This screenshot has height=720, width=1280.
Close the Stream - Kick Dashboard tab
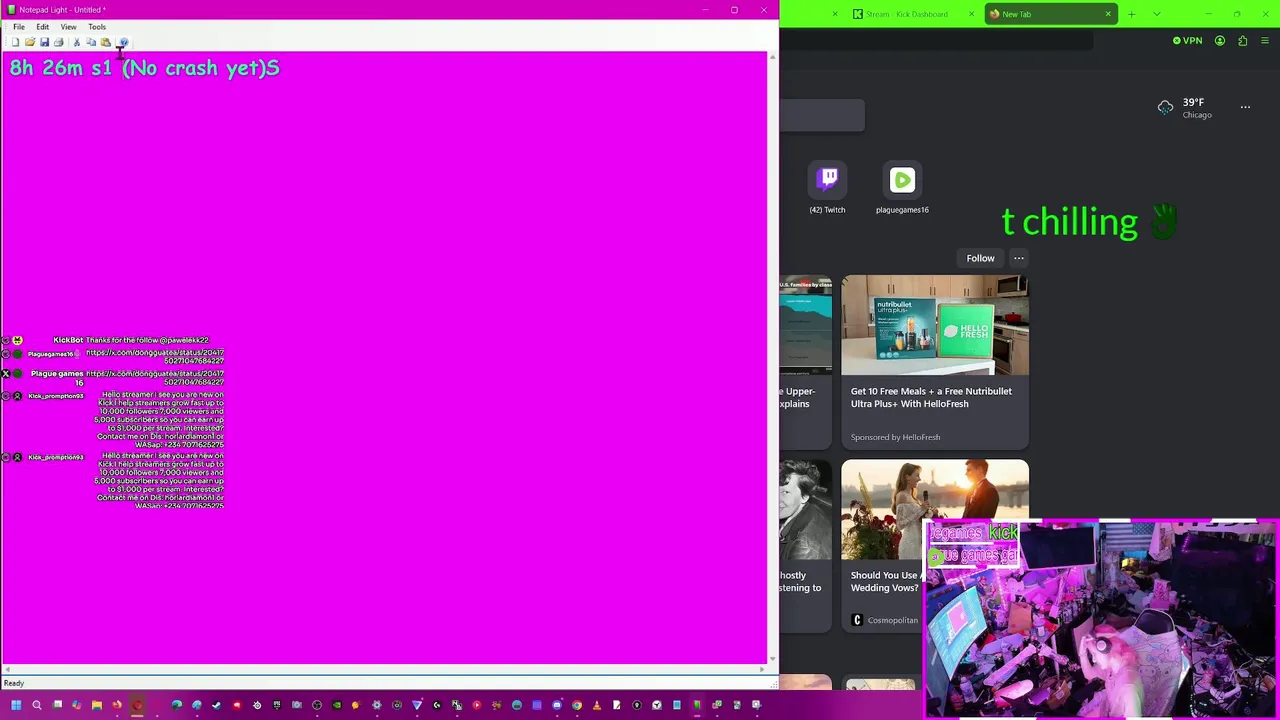coord(971,14)
